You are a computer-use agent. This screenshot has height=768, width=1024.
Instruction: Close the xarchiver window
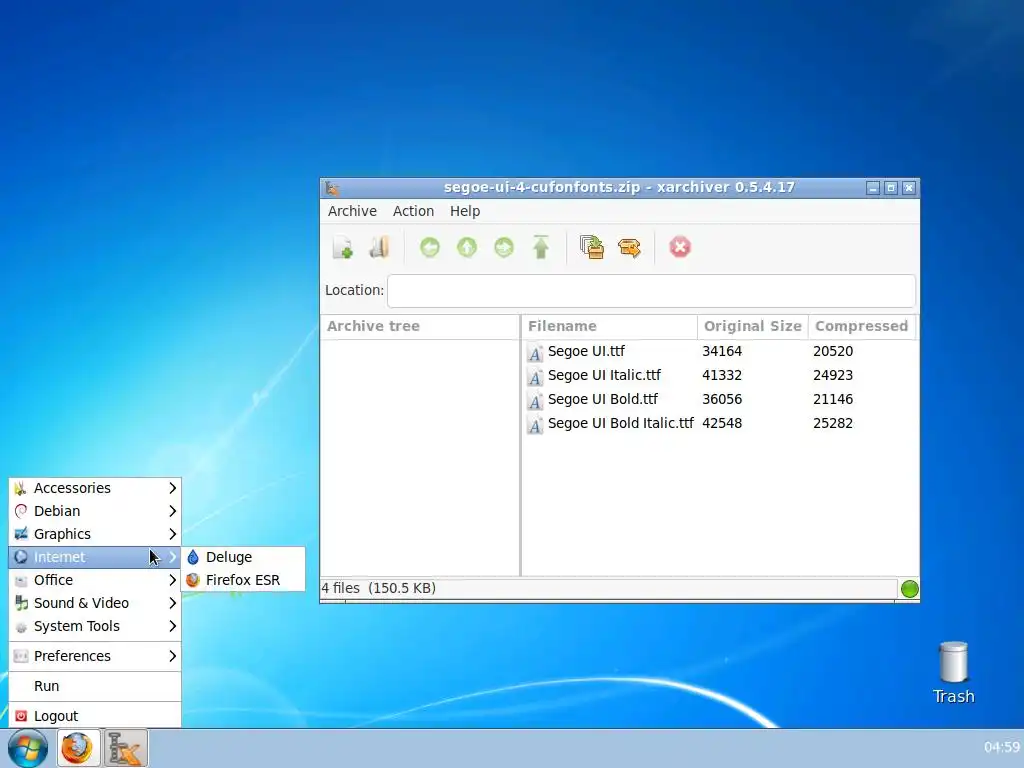(x=909, y=188)
